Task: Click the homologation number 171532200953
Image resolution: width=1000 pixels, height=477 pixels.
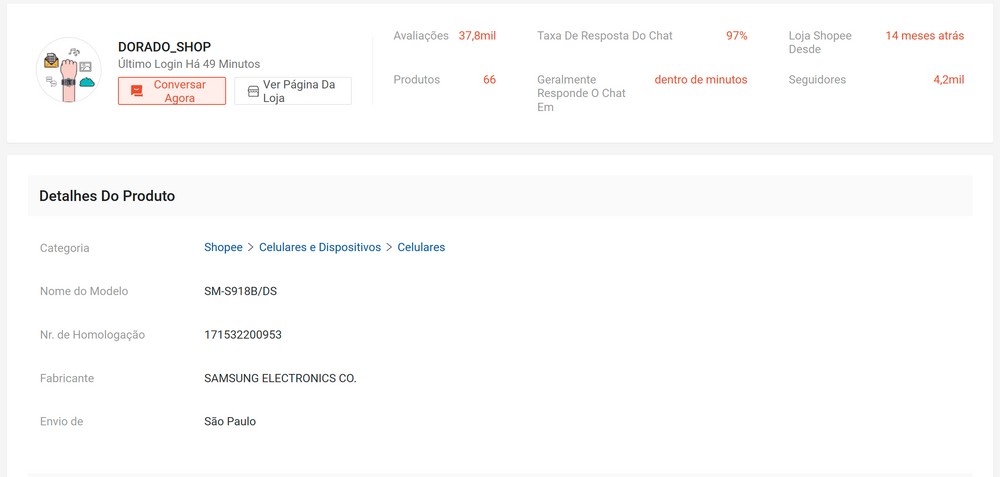Action: pos(243,335)
